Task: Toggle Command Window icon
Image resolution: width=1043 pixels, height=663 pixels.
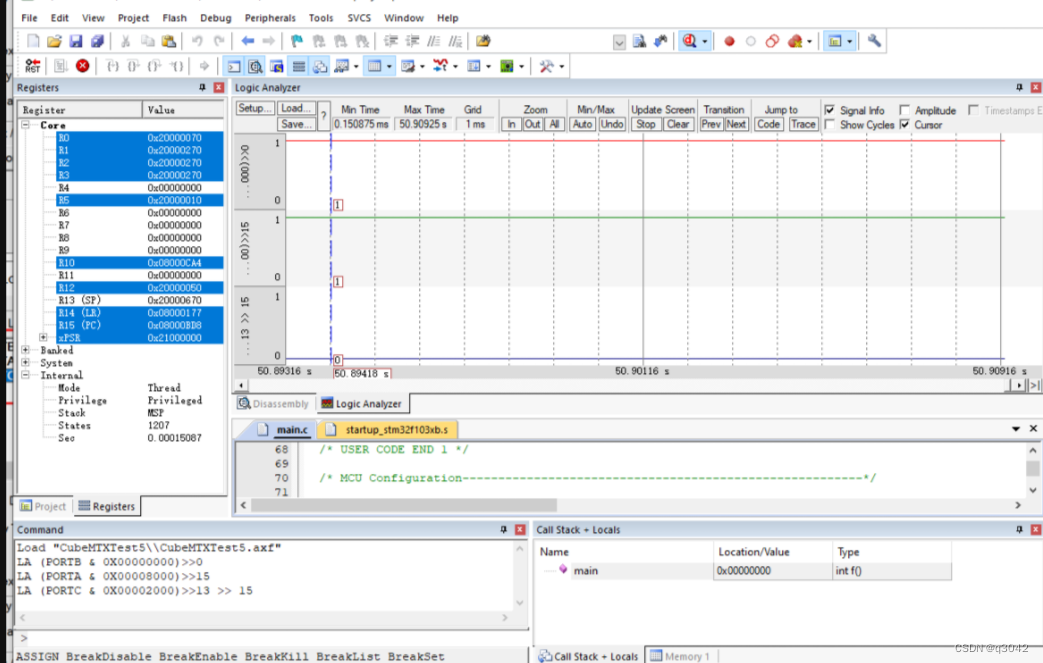Action: pos(234,66)
